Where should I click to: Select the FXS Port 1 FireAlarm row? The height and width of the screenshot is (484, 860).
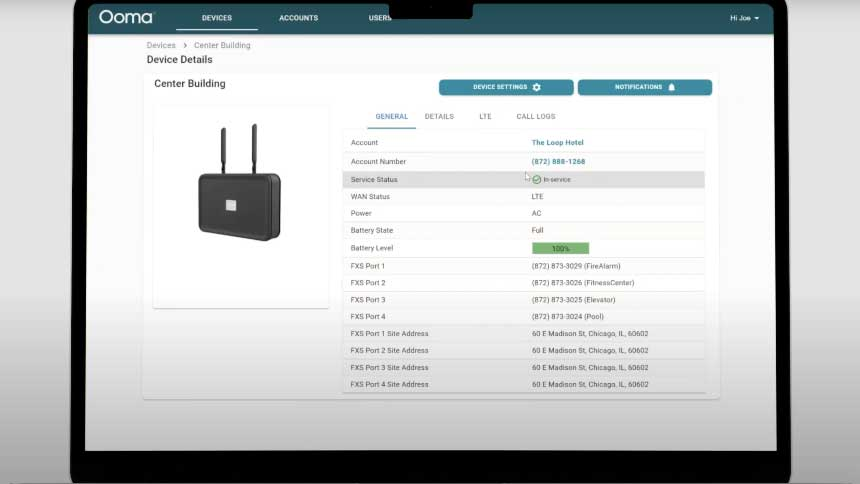pyautogui.click(x=523, y=266)
